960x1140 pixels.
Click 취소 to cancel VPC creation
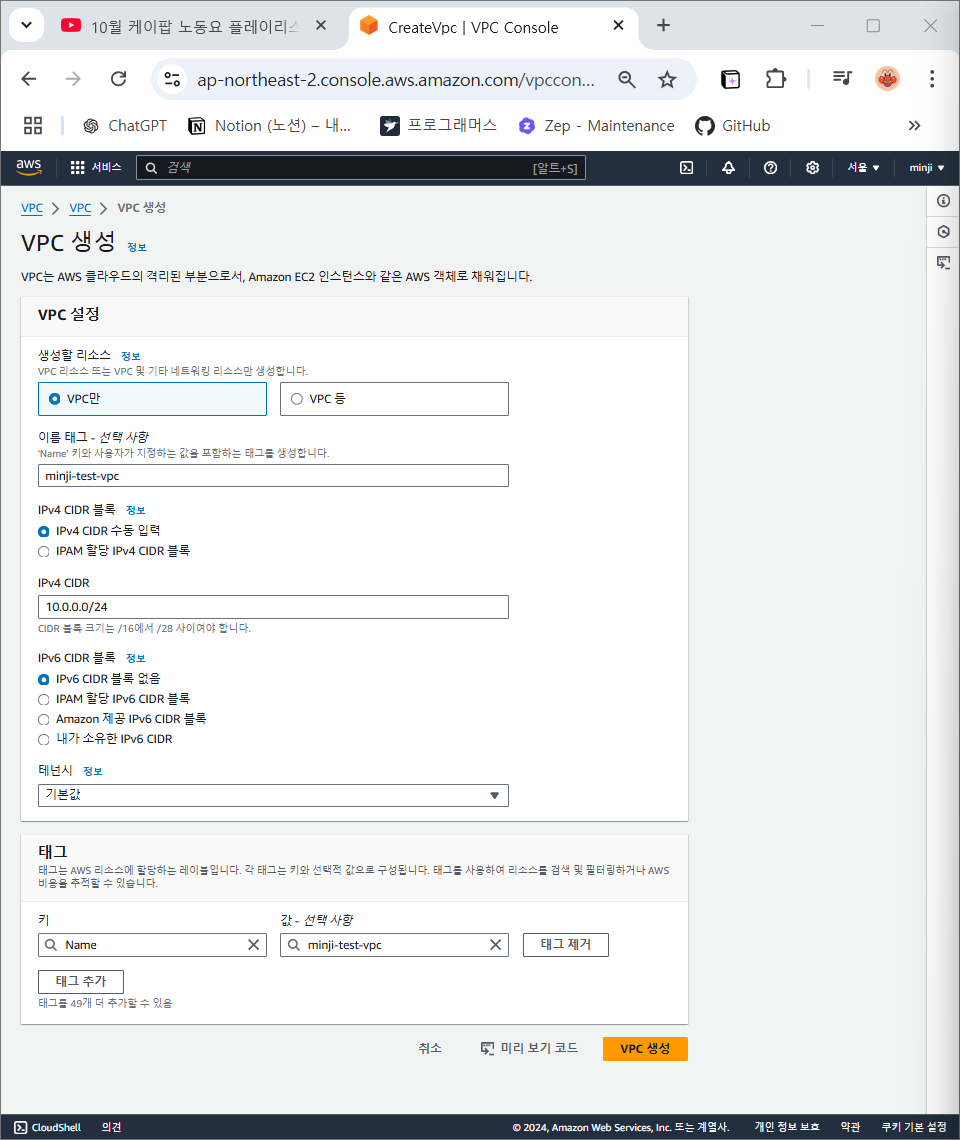click(430, 1048)
